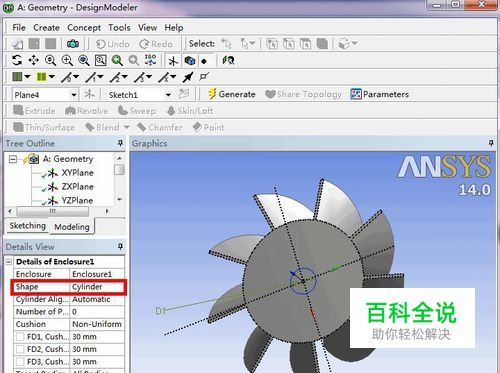Select the body selection filter
This screenshot has width=500, height=373.
(322, 44)
